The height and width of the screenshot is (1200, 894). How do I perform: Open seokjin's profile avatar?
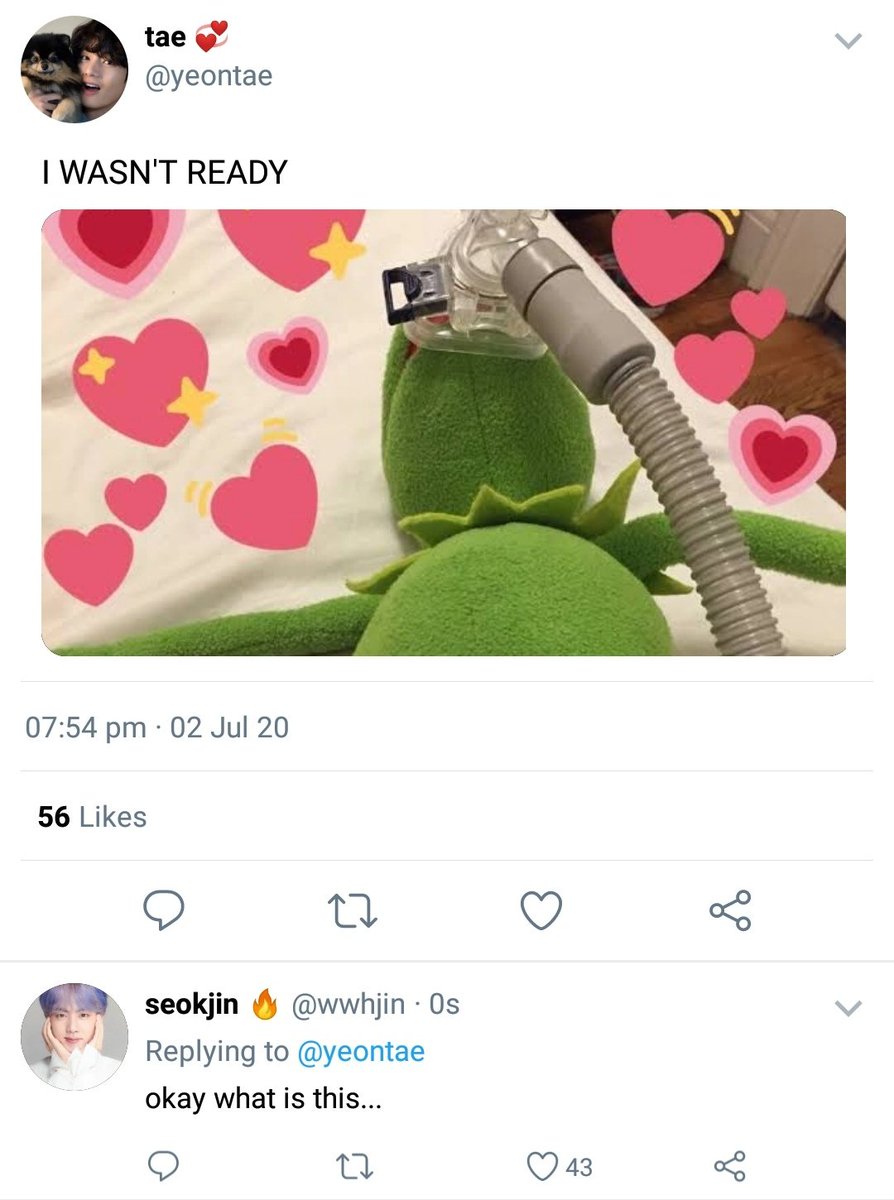click(74, 1035)
